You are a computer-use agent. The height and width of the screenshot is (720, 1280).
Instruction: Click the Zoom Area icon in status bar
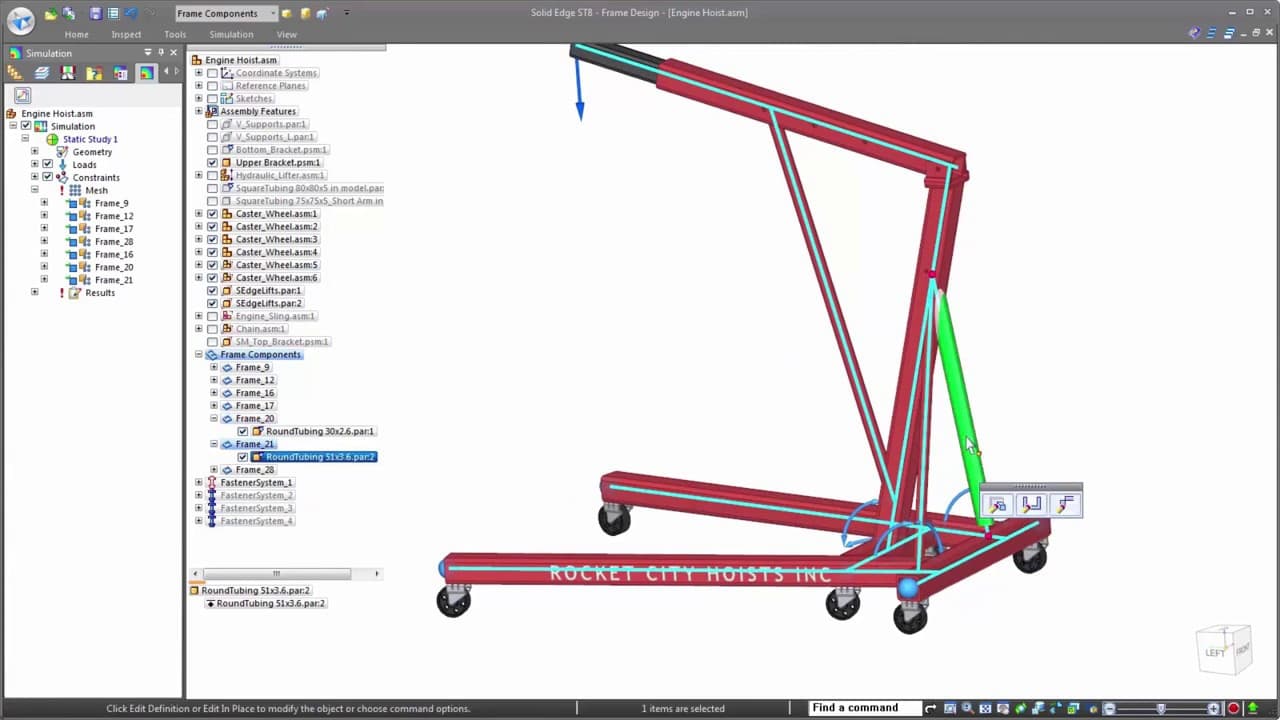point(950,709)
